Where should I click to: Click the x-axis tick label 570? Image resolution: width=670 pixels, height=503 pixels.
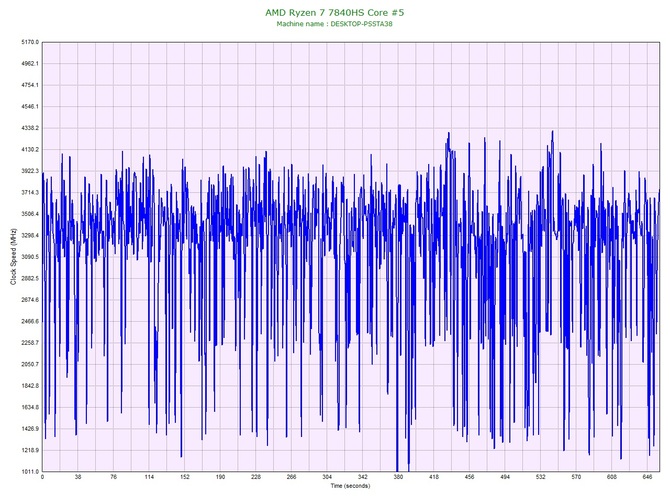point(576,477)
